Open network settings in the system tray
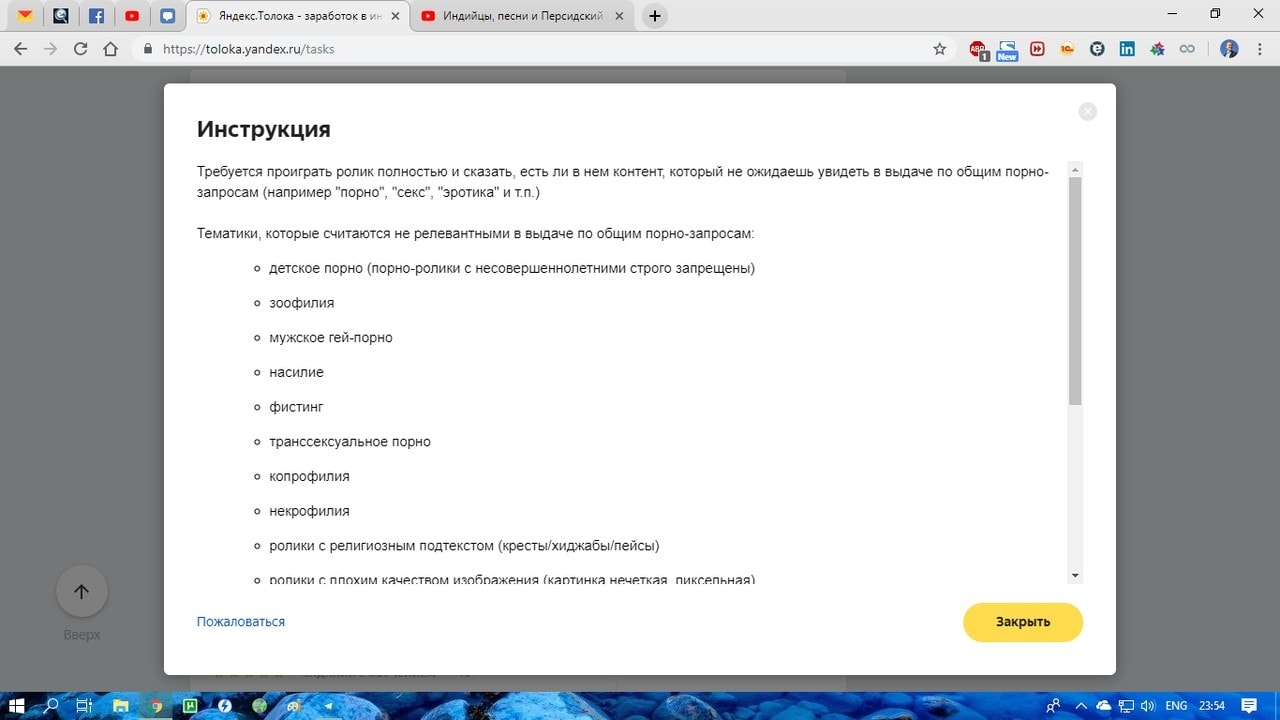Screen dimensions: 1280x720 point(1126,705)
